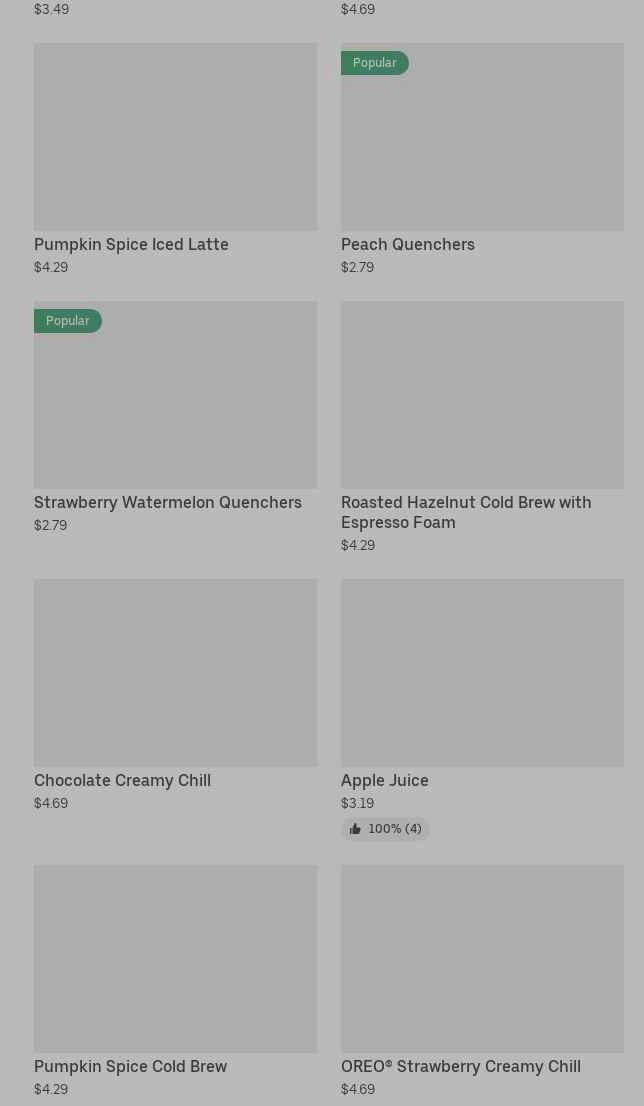Click the Popular badge on Peach Quenchers
The height and width of the screenshot is (1106, 644).
375,63
